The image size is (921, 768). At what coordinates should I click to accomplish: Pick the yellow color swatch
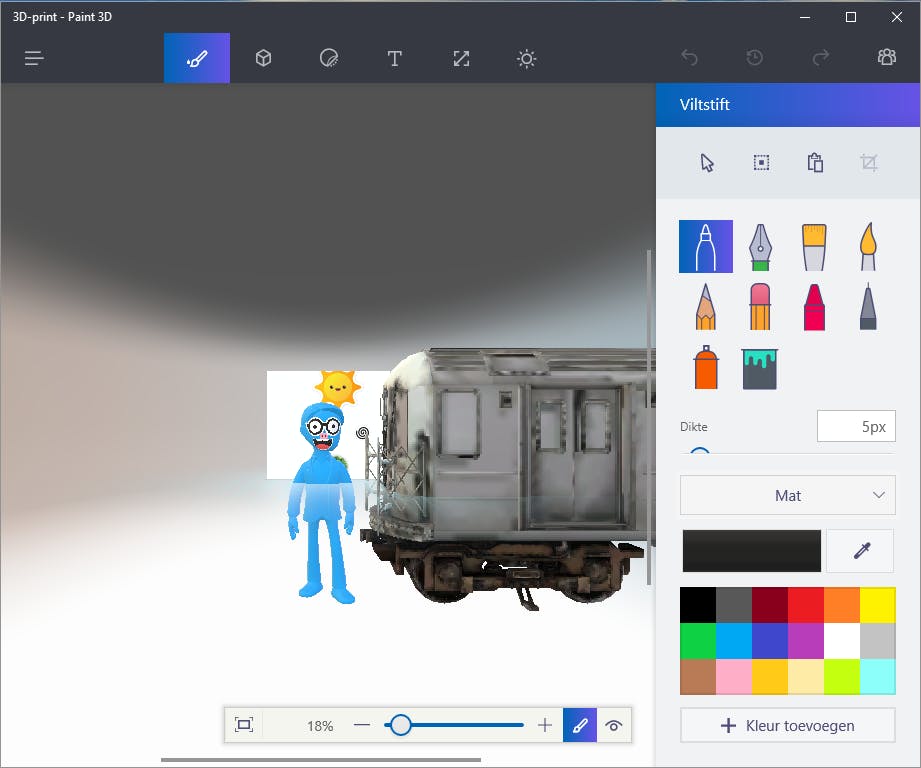tap(877, 605)
